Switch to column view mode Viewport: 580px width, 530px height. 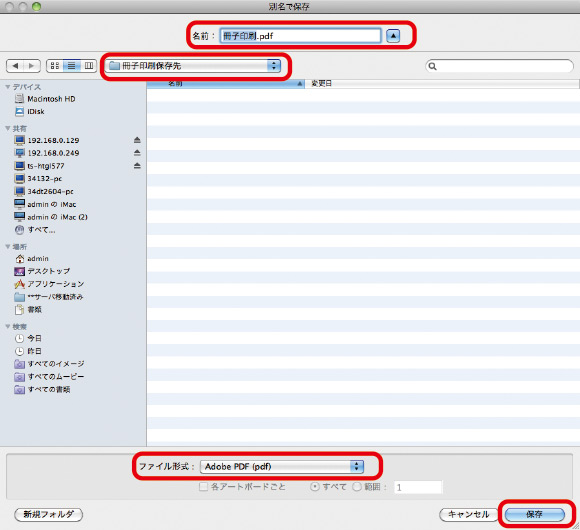tap(89, 66)
